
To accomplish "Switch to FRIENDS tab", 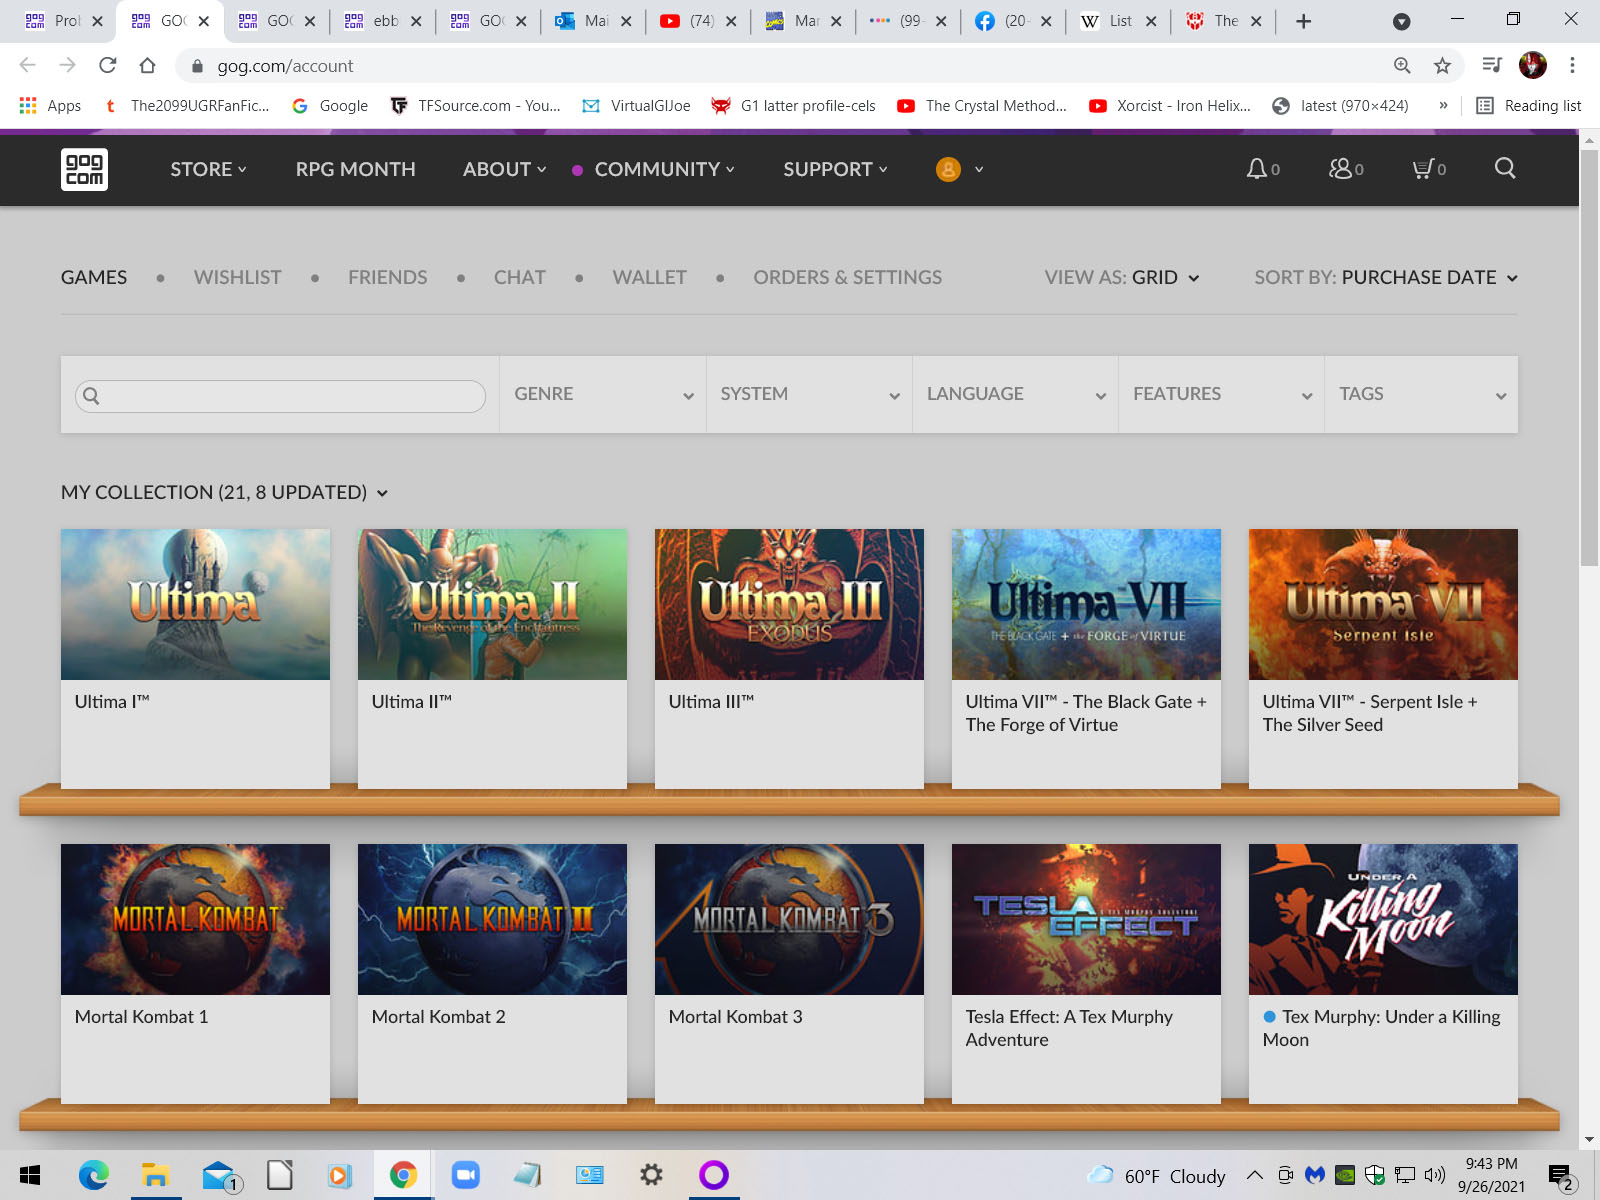I will 387,277.
